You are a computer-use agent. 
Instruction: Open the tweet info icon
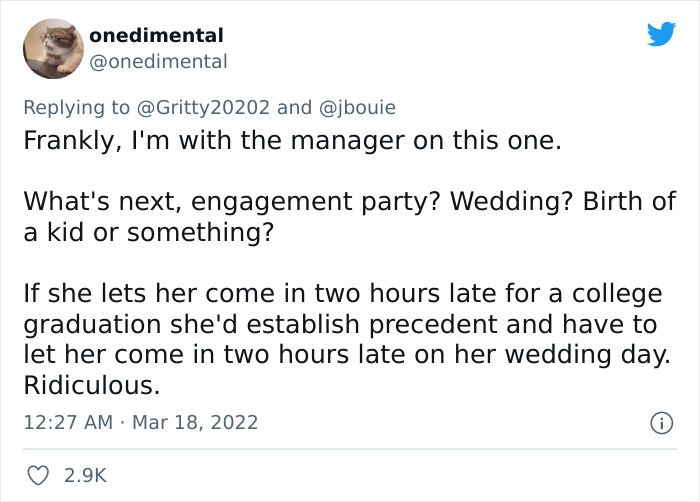[661, 423]
